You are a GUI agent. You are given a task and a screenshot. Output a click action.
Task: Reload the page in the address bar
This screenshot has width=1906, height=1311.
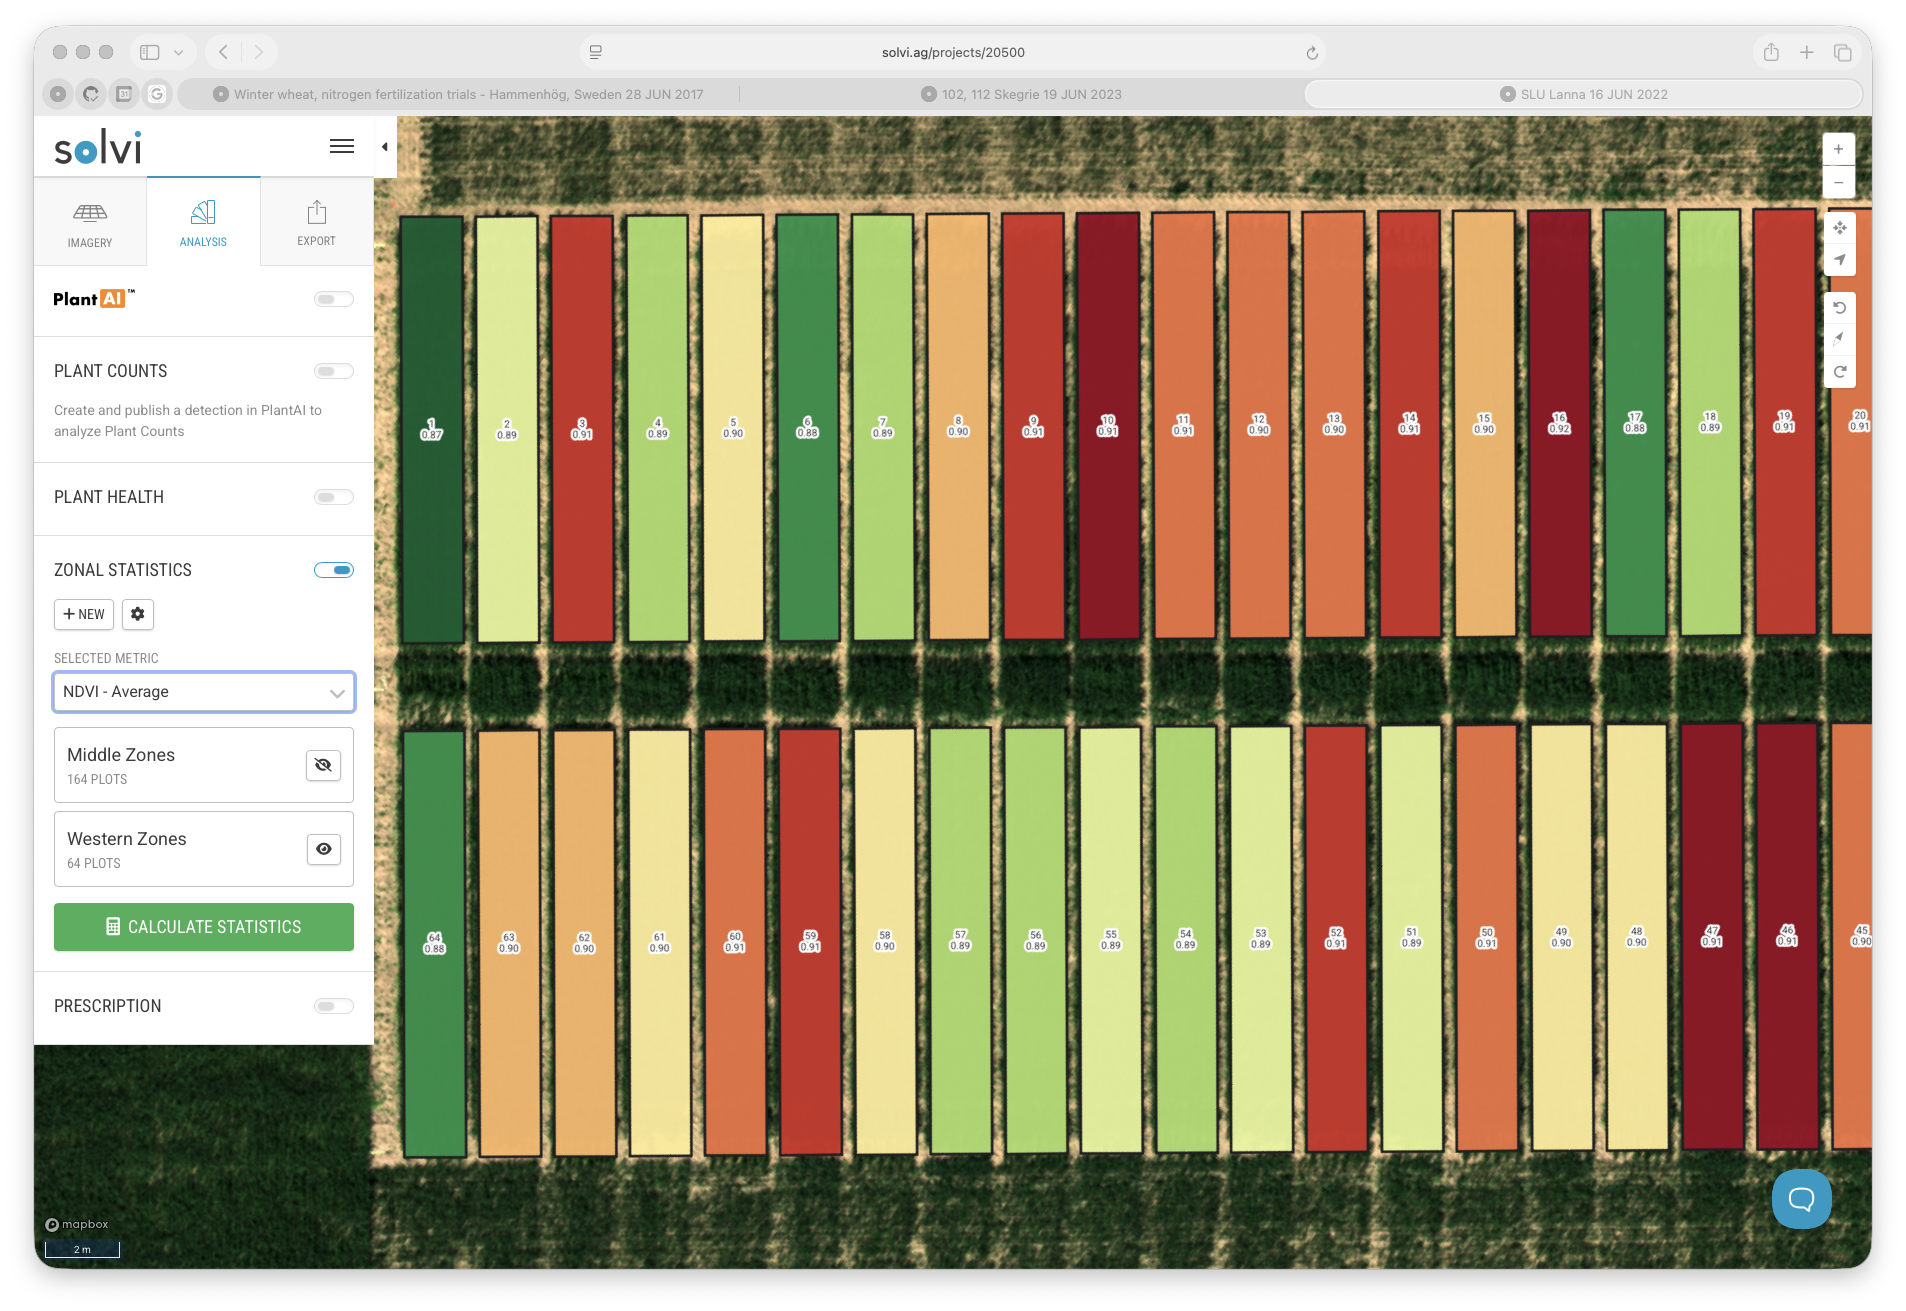1312,53
